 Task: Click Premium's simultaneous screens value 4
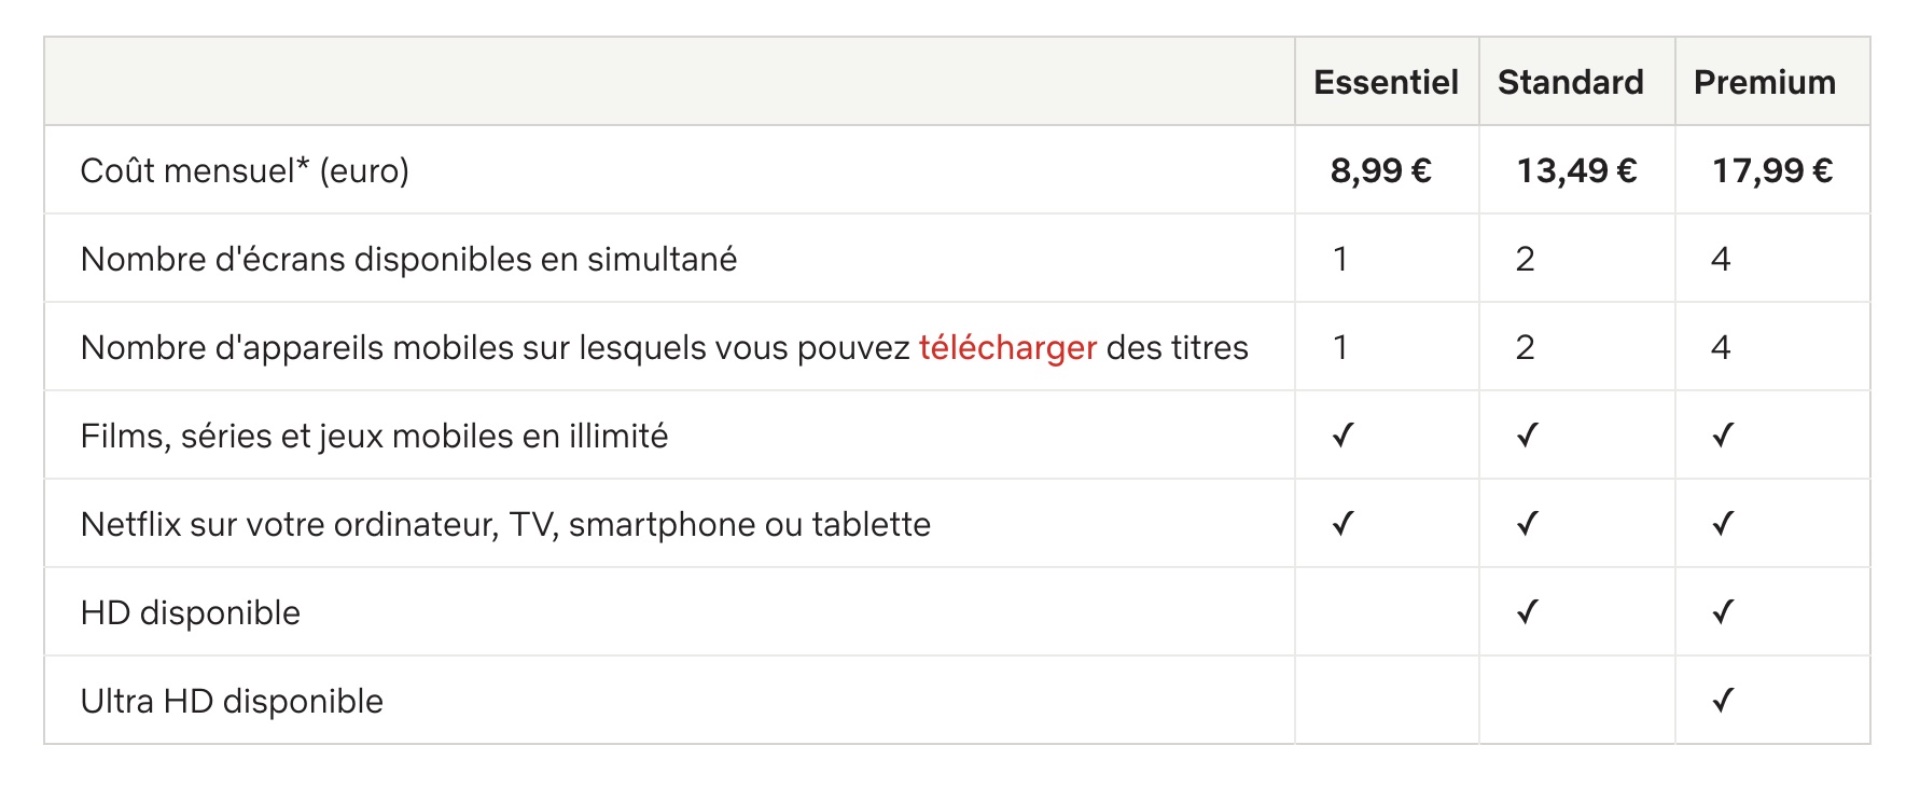click(x=1720, y=259)
